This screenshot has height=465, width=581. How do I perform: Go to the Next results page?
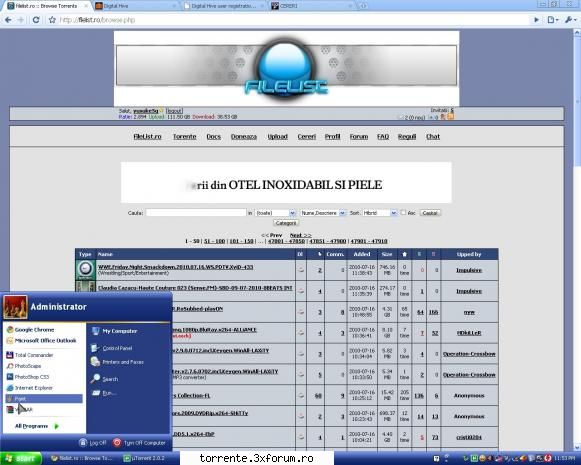[301, 235]
